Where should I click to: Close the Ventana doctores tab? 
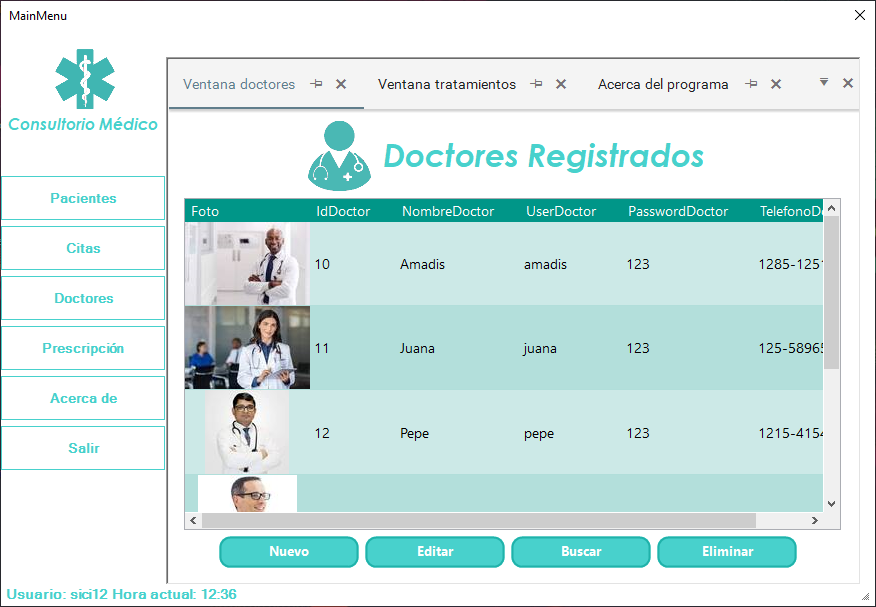(341, 84)
